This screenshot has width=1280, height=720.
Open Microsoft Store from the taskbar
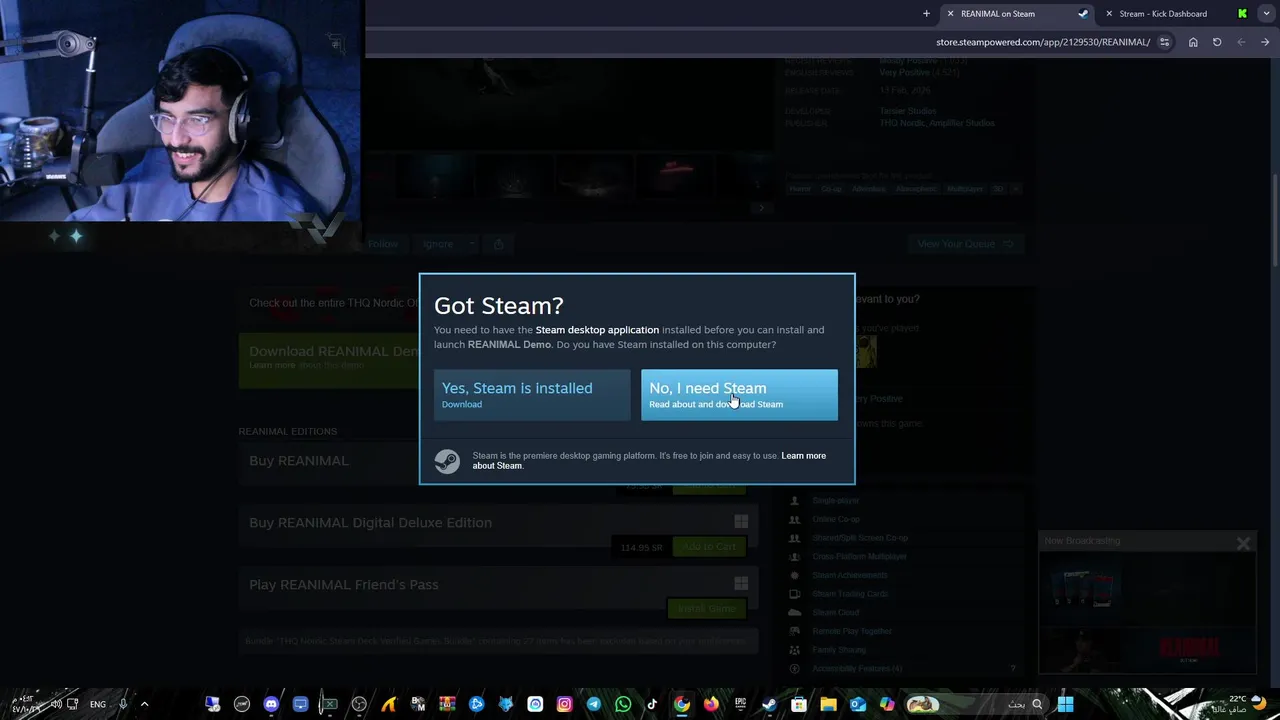coord(799,704)
